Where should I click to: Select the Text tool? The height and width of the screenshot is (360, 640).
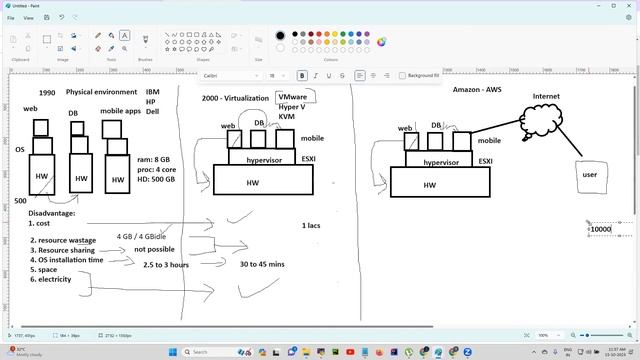pyautogui.click(x=124, y=36)
